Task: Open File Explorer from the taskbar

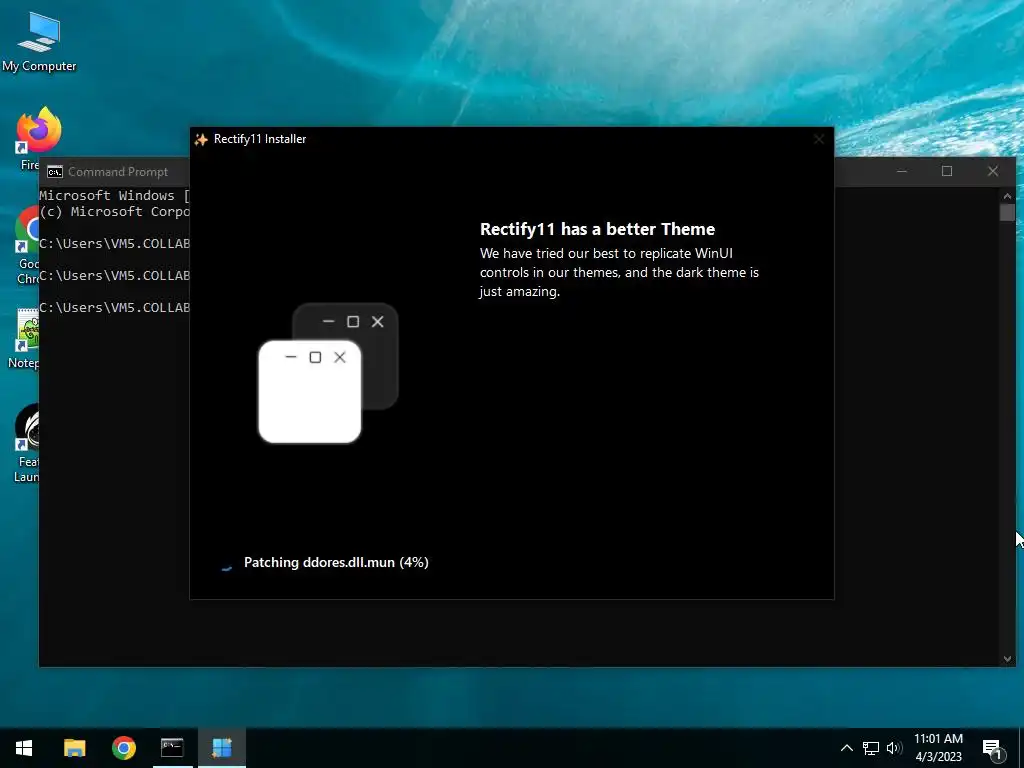Action: point(74,748)
